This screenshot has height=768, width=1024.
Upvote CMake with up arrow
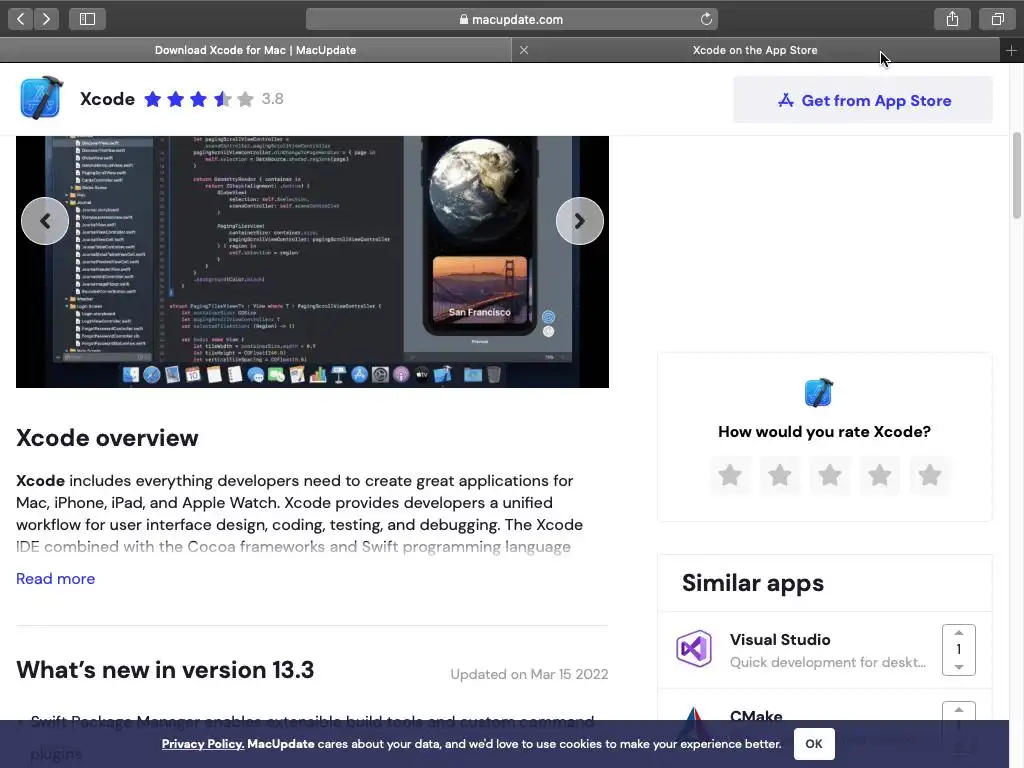(959, 710)
